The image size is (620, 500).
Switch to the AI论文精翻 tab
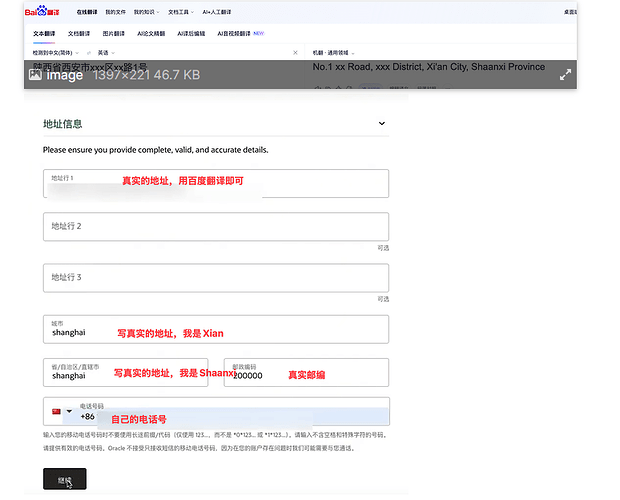click(x=151, y=34)
